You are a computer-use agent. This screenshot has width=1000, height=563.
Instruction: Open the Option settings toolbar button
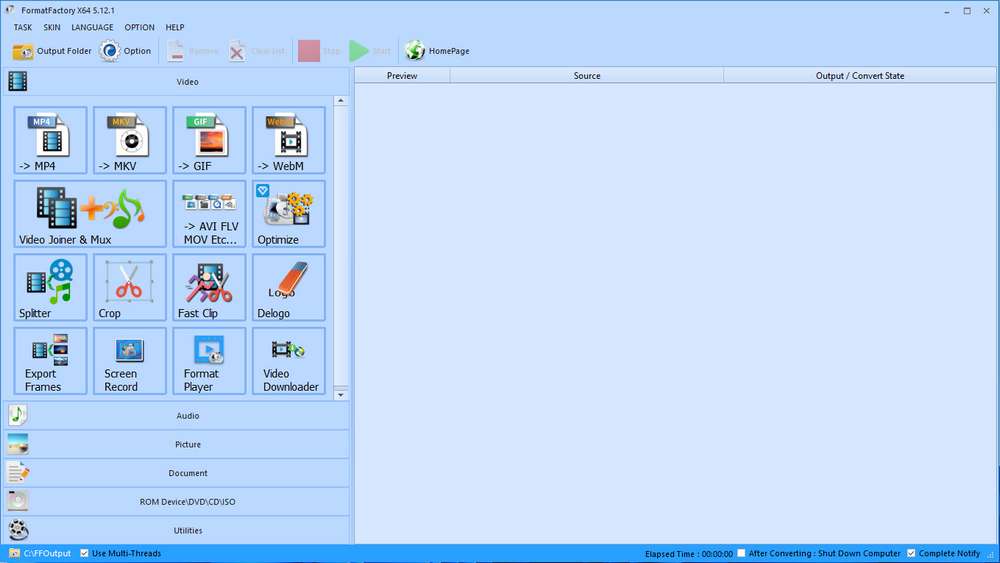pos(126,51)
